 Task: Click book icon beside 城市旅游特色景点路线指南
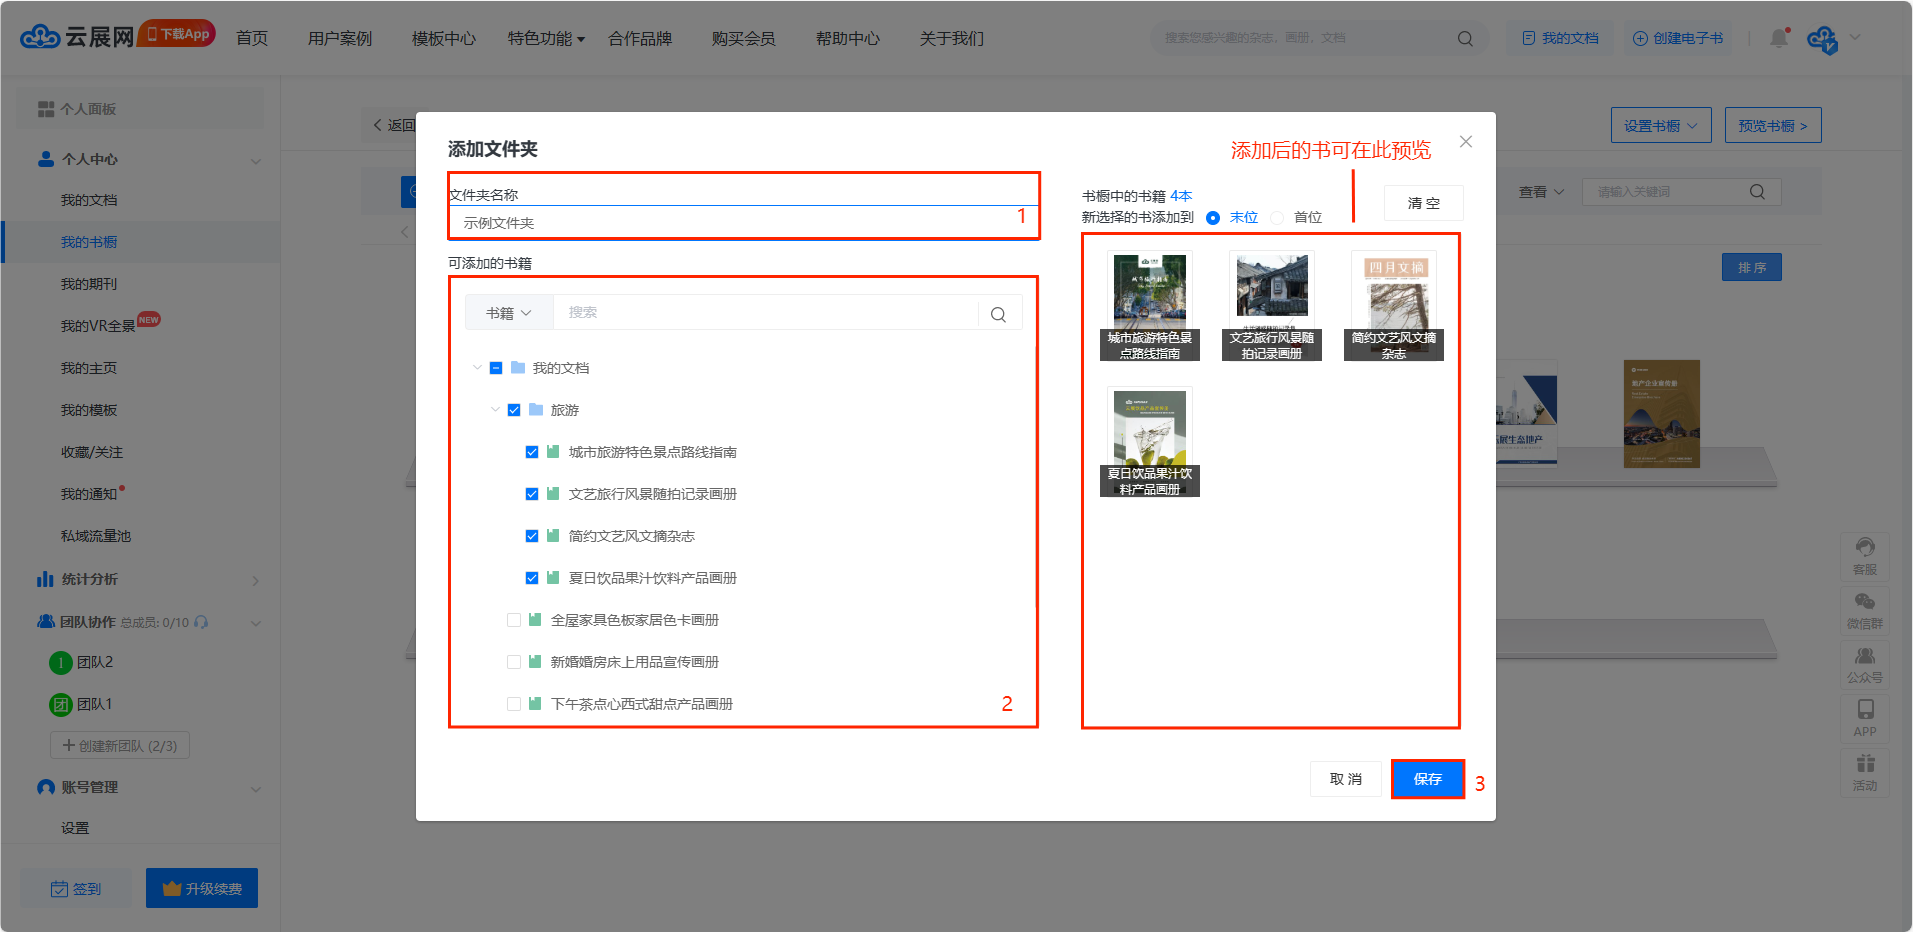coord(553,452)
